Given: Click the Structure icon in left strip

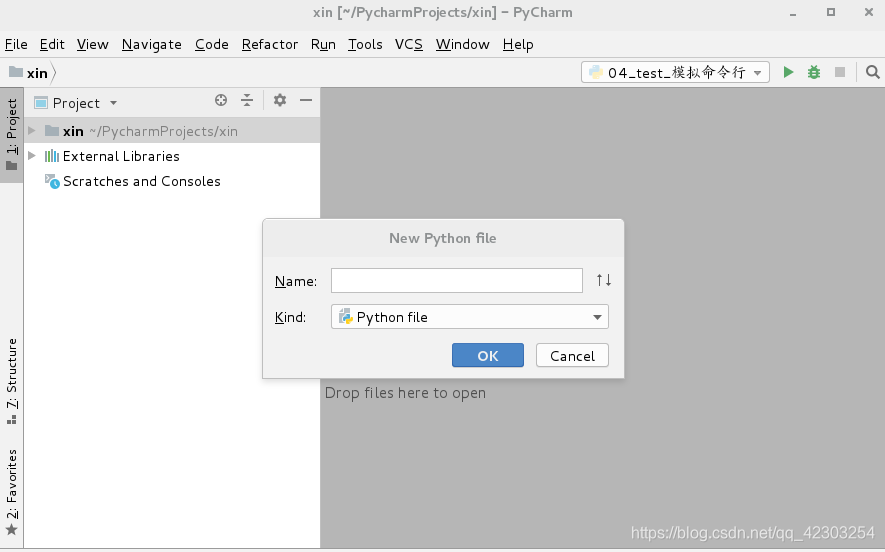Looking at the screenshot, I should click(11, 420).
